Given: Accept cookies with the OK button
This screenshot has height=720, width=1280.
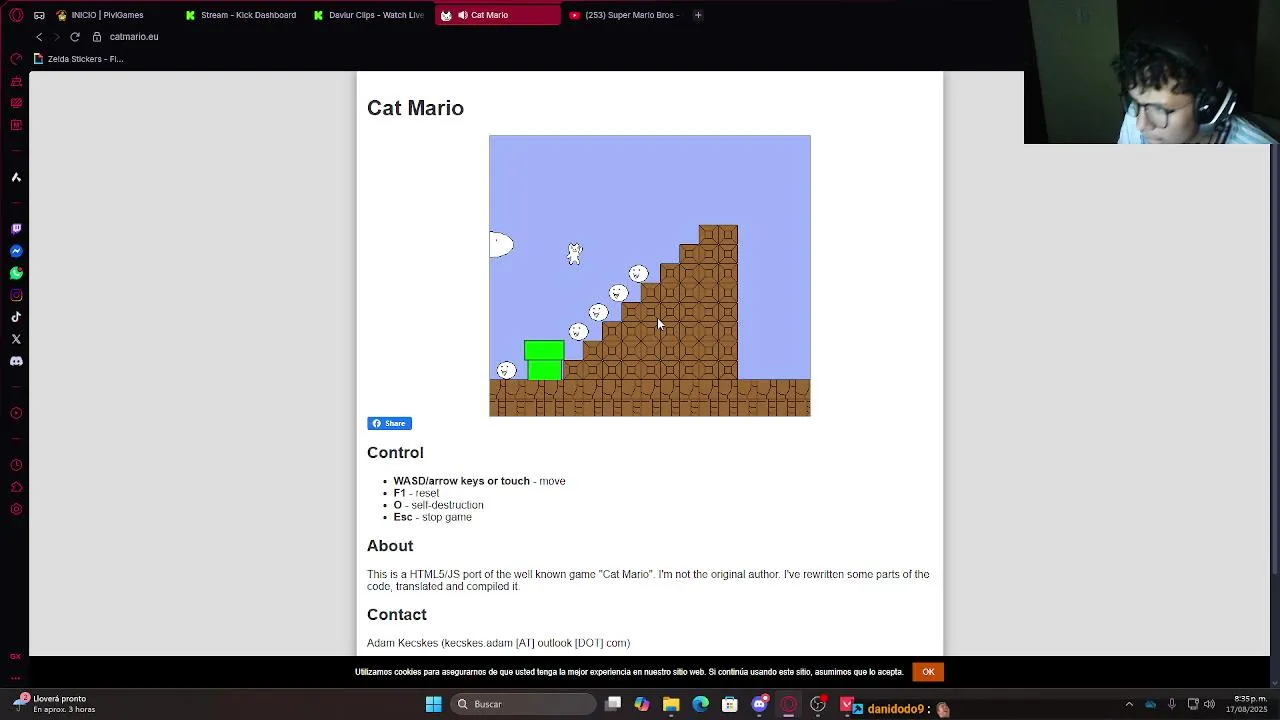Looking at the screenshot, I should (928, 672).
